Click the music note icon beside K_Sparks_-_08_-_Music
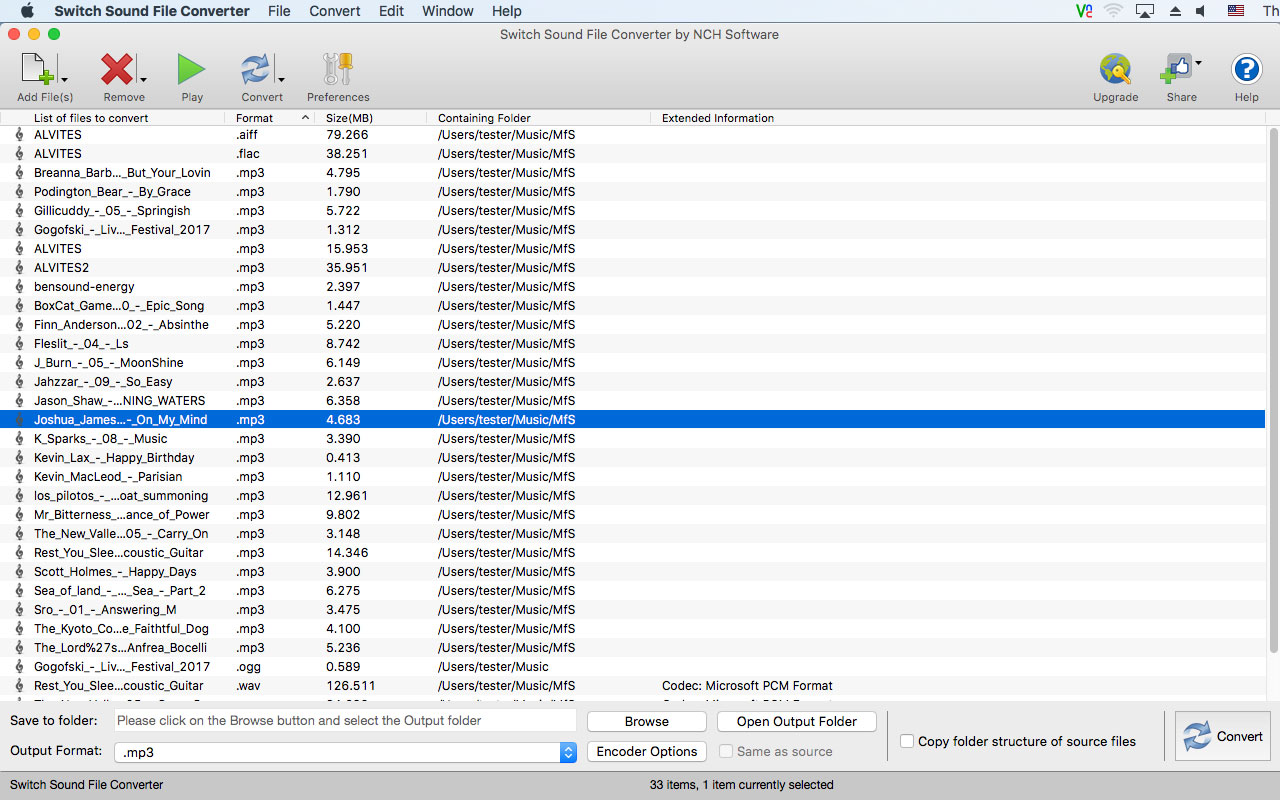The height and width of the screenshot is (800, 1280). point(19,439)
